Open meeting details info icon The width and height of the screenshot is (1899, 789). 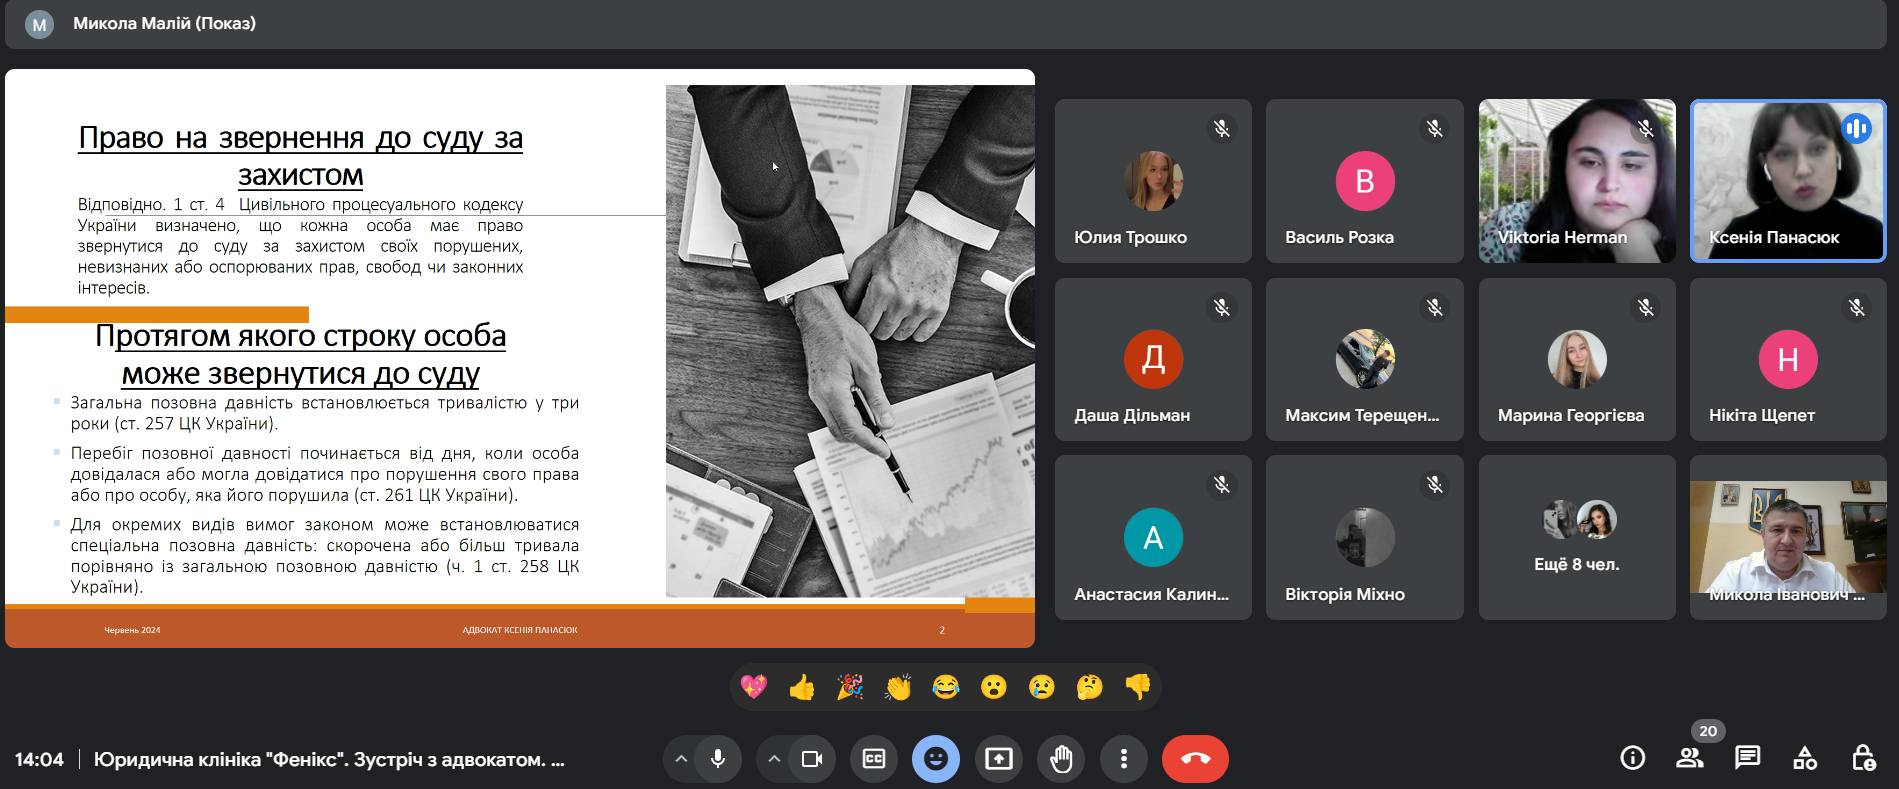point(1632,758)
